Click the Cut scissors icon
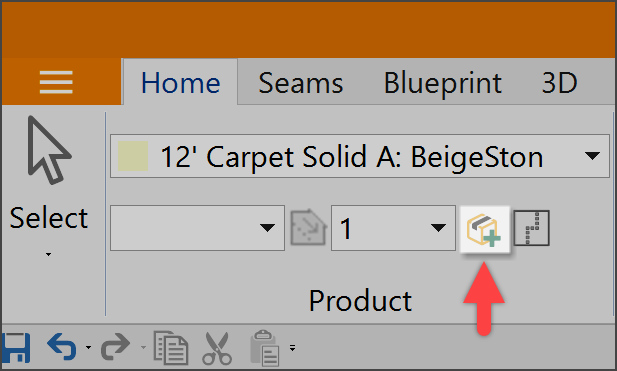This screenshot has width=617, height=371. pyautogui.click(x=217, y=348)
